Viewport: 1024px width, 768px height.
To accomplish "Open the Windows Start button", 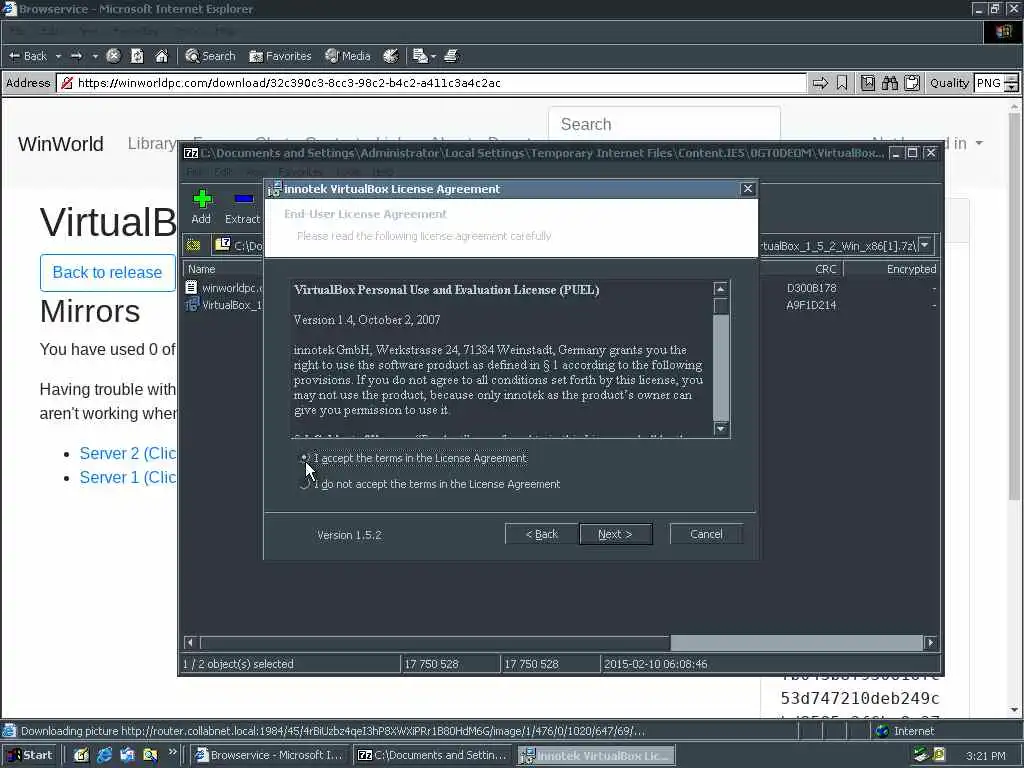I will tap(30, 755).
